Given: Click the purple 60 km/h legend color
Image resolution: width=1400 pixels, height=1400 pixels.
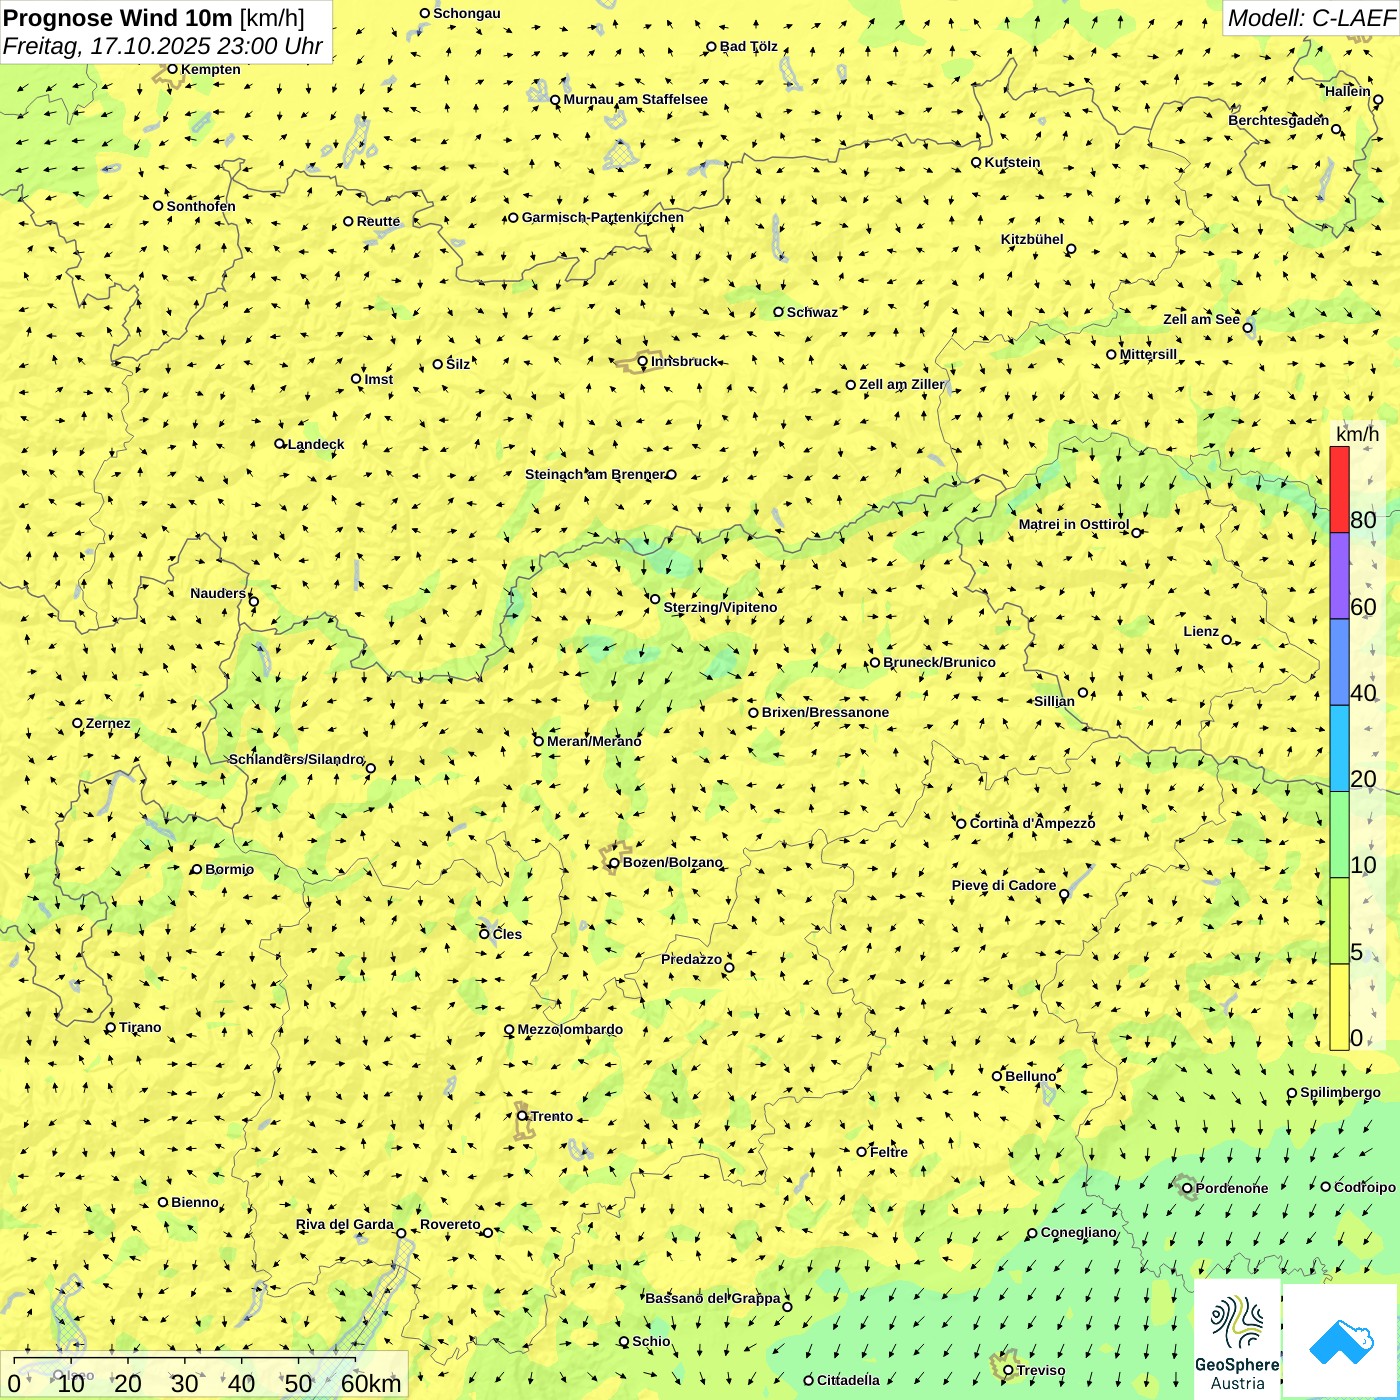Looking at the screenshot, I should [x=1339, y=576].
